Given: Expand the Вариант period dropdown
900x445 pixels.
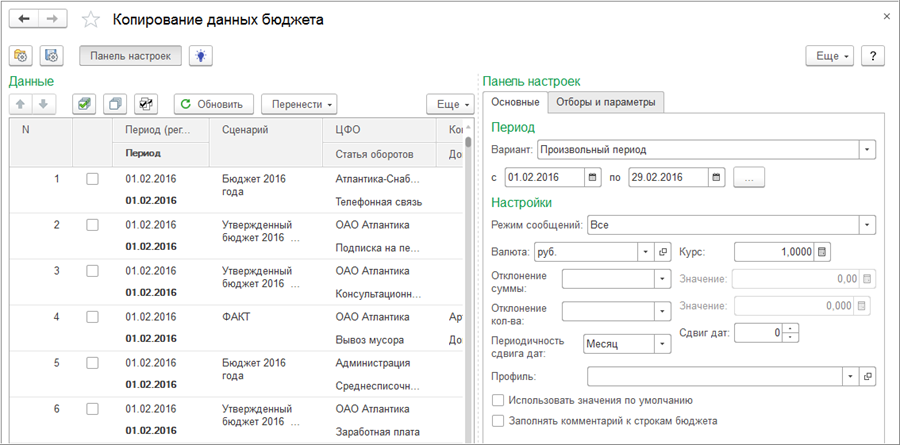Looking at the screenshot, I should click(x=867, y=149).
